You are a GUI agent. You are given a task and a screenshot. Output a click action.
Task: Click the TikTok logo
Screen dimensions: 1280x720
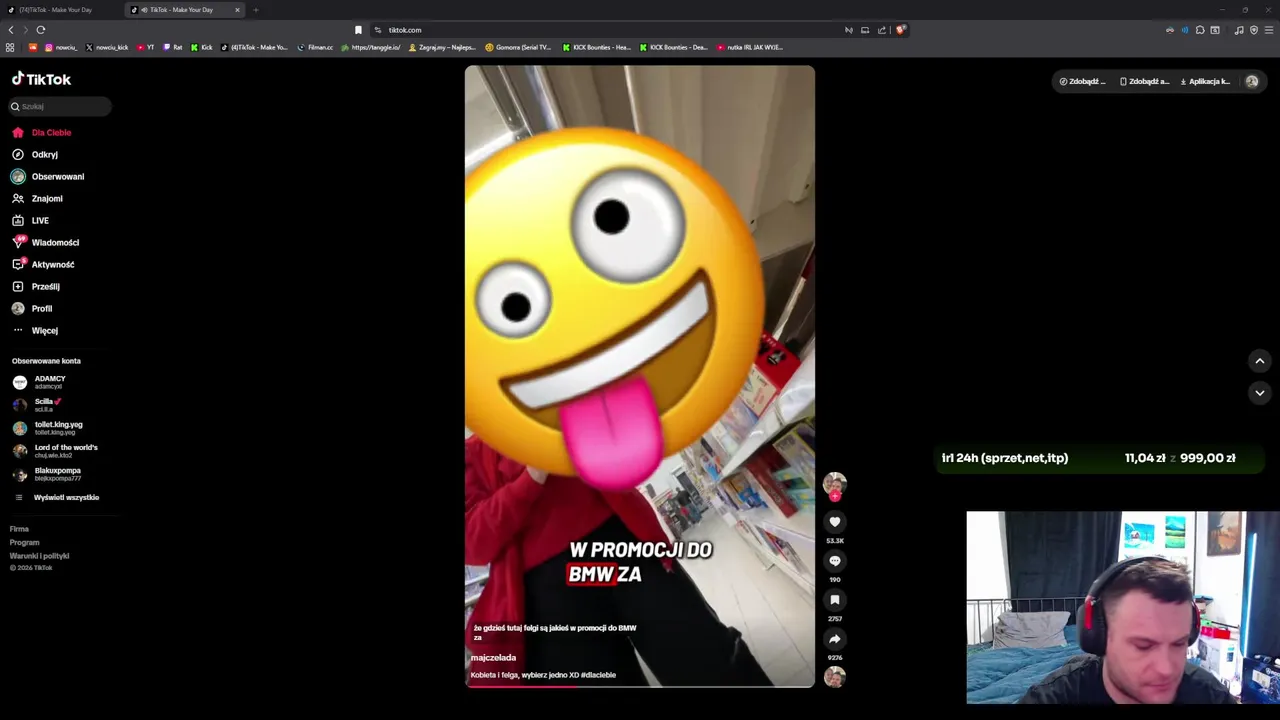point(41,79)
